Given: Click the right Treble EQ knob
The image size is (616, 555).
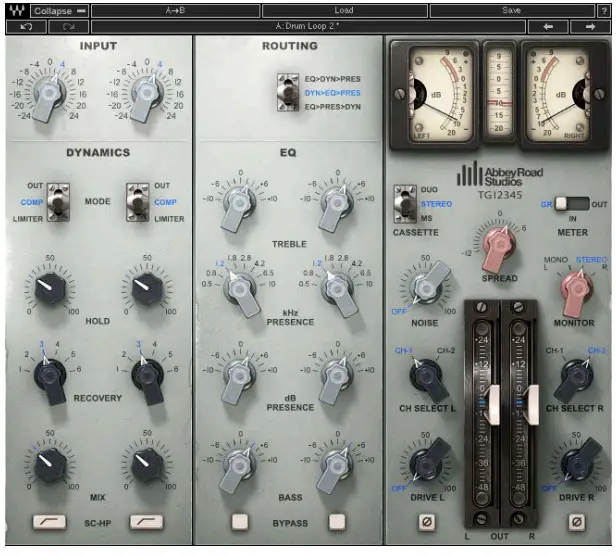Looking at the screenshot, I should coord(336,205).
